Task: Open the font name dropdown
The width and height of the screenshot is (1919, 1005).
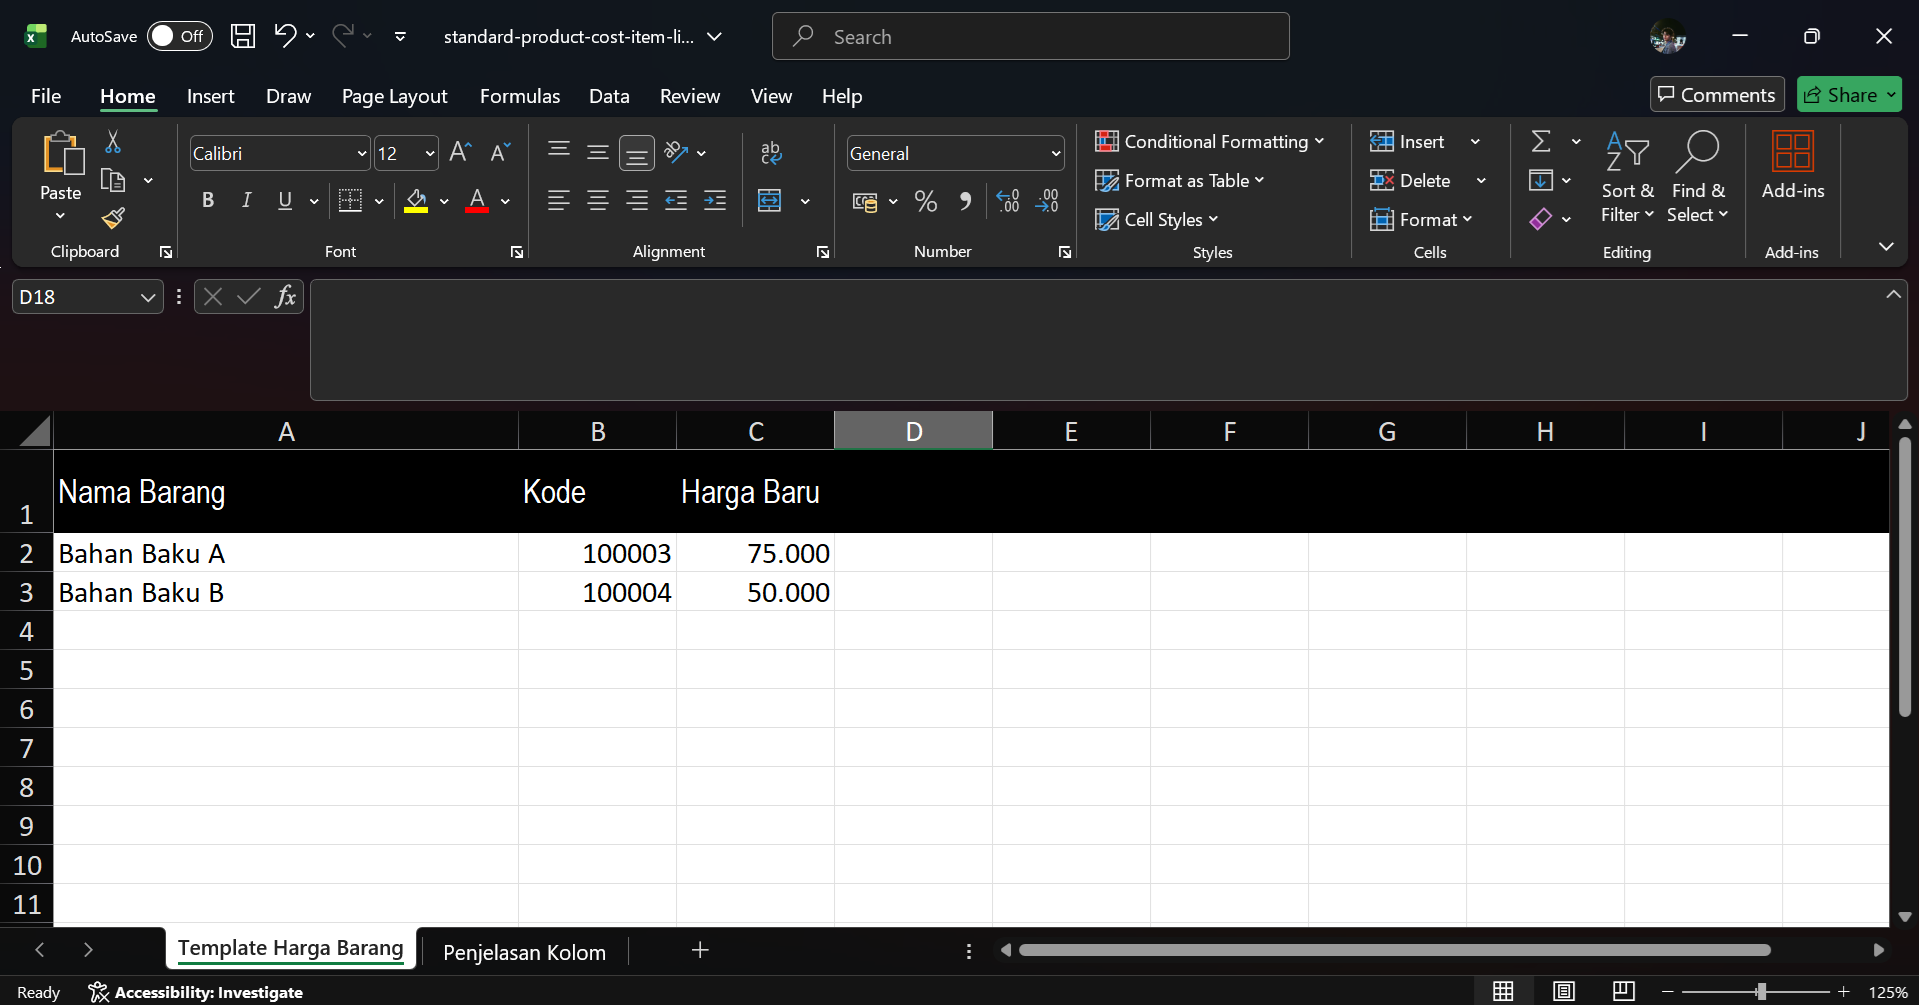Action: click(x=361, y=154)
